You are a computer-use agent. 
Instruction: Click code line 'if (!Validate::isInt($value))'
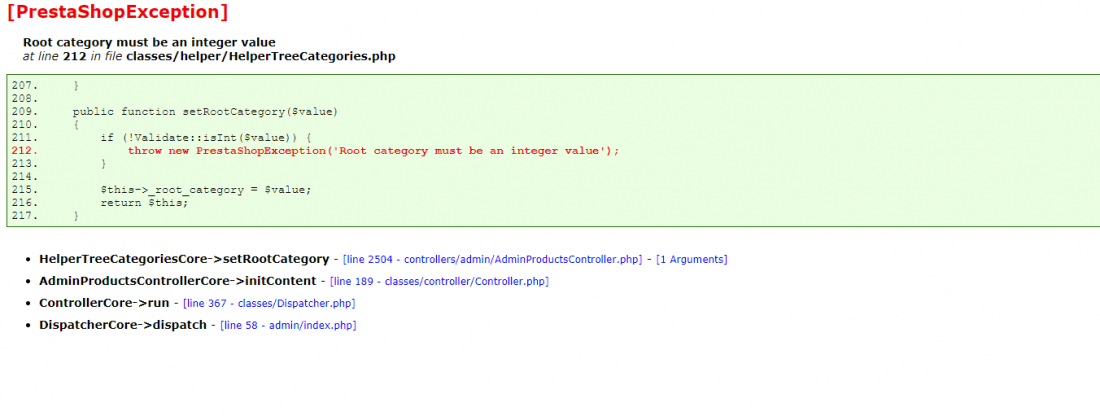point(206,137)
